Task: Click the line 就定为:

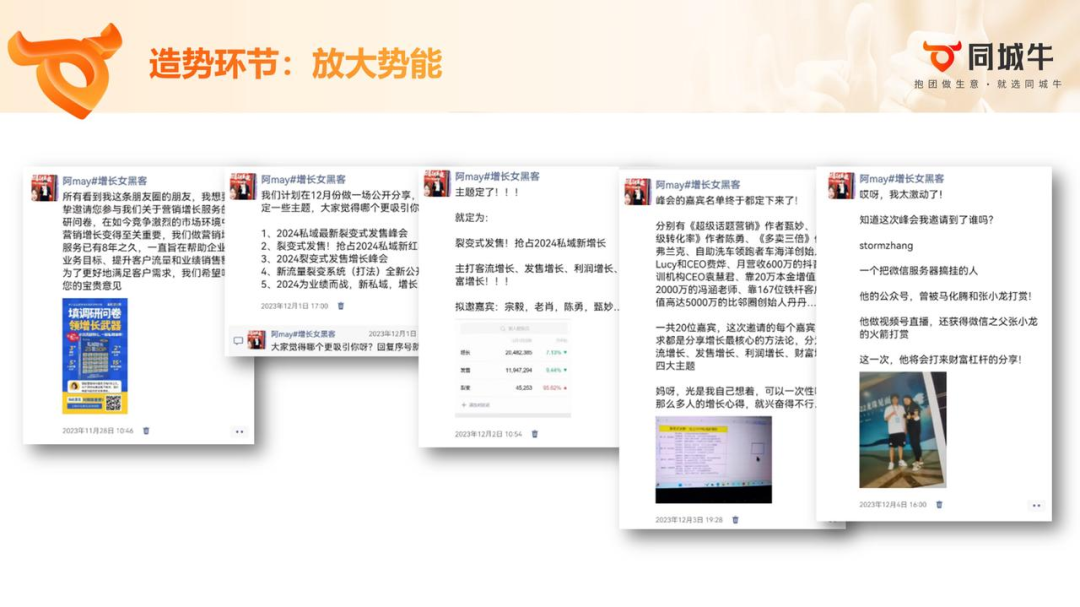Action: (472, 218)
